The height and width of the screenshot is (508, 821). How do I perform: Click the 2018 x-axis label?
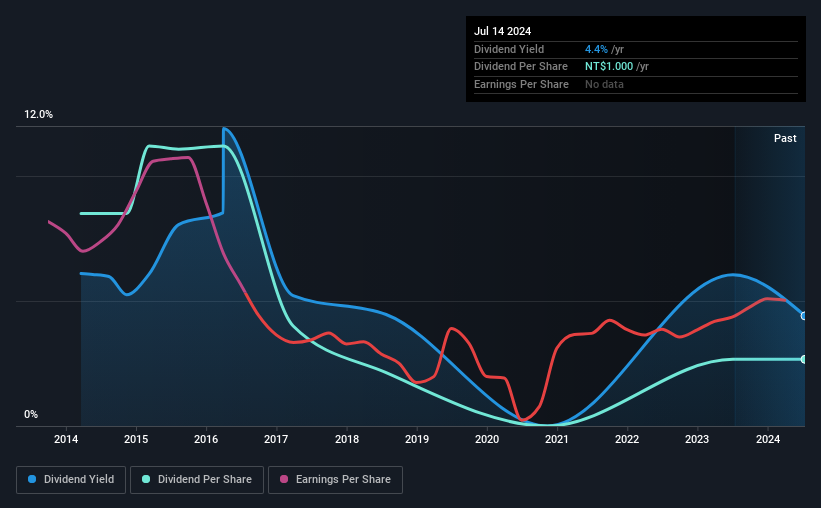[x=347, y=439]
